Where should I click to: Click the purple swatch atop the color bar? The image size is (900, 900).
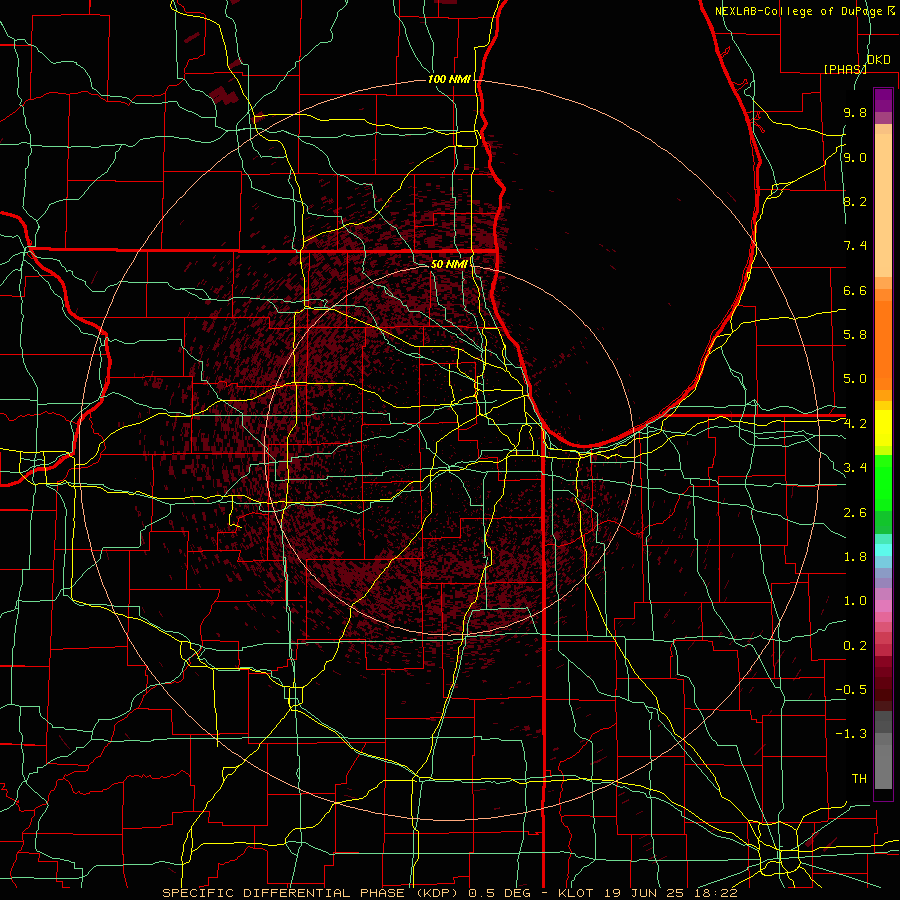(883, 100)
